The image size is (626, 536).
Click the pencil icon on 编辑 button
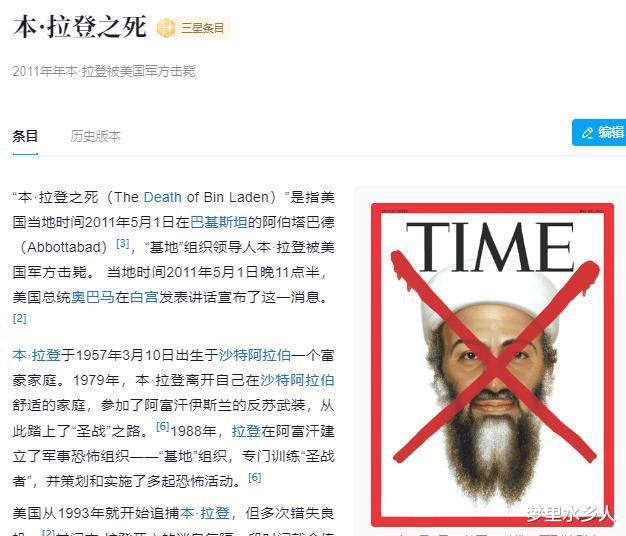tap(587, 133)
